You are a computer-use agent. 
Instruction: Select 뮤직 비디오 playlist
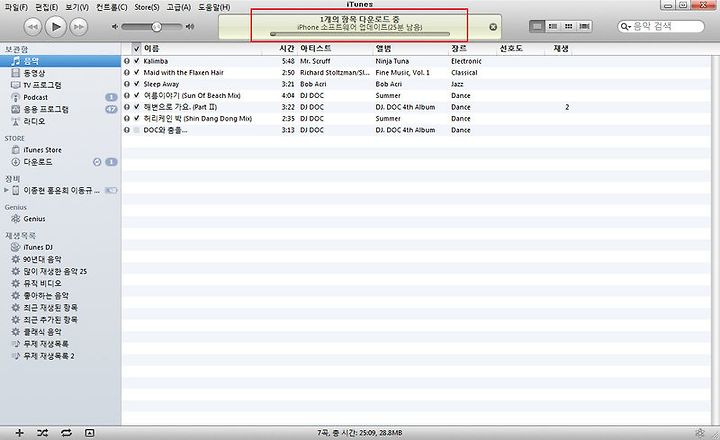[x=60, y=283]
